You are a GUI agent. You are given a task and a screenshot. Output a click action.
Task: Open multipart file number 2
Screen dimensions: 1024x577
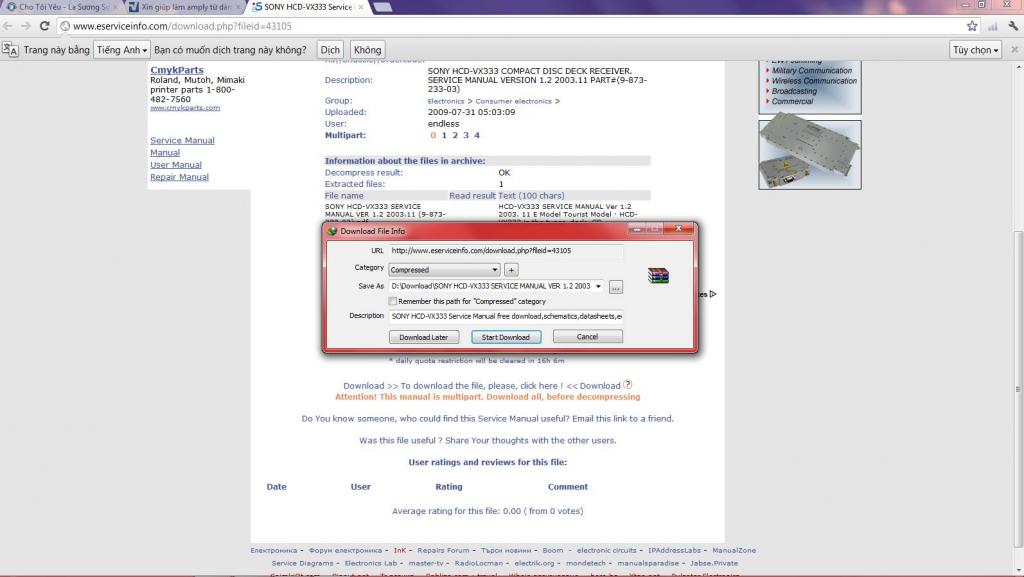tap(455, 135)
